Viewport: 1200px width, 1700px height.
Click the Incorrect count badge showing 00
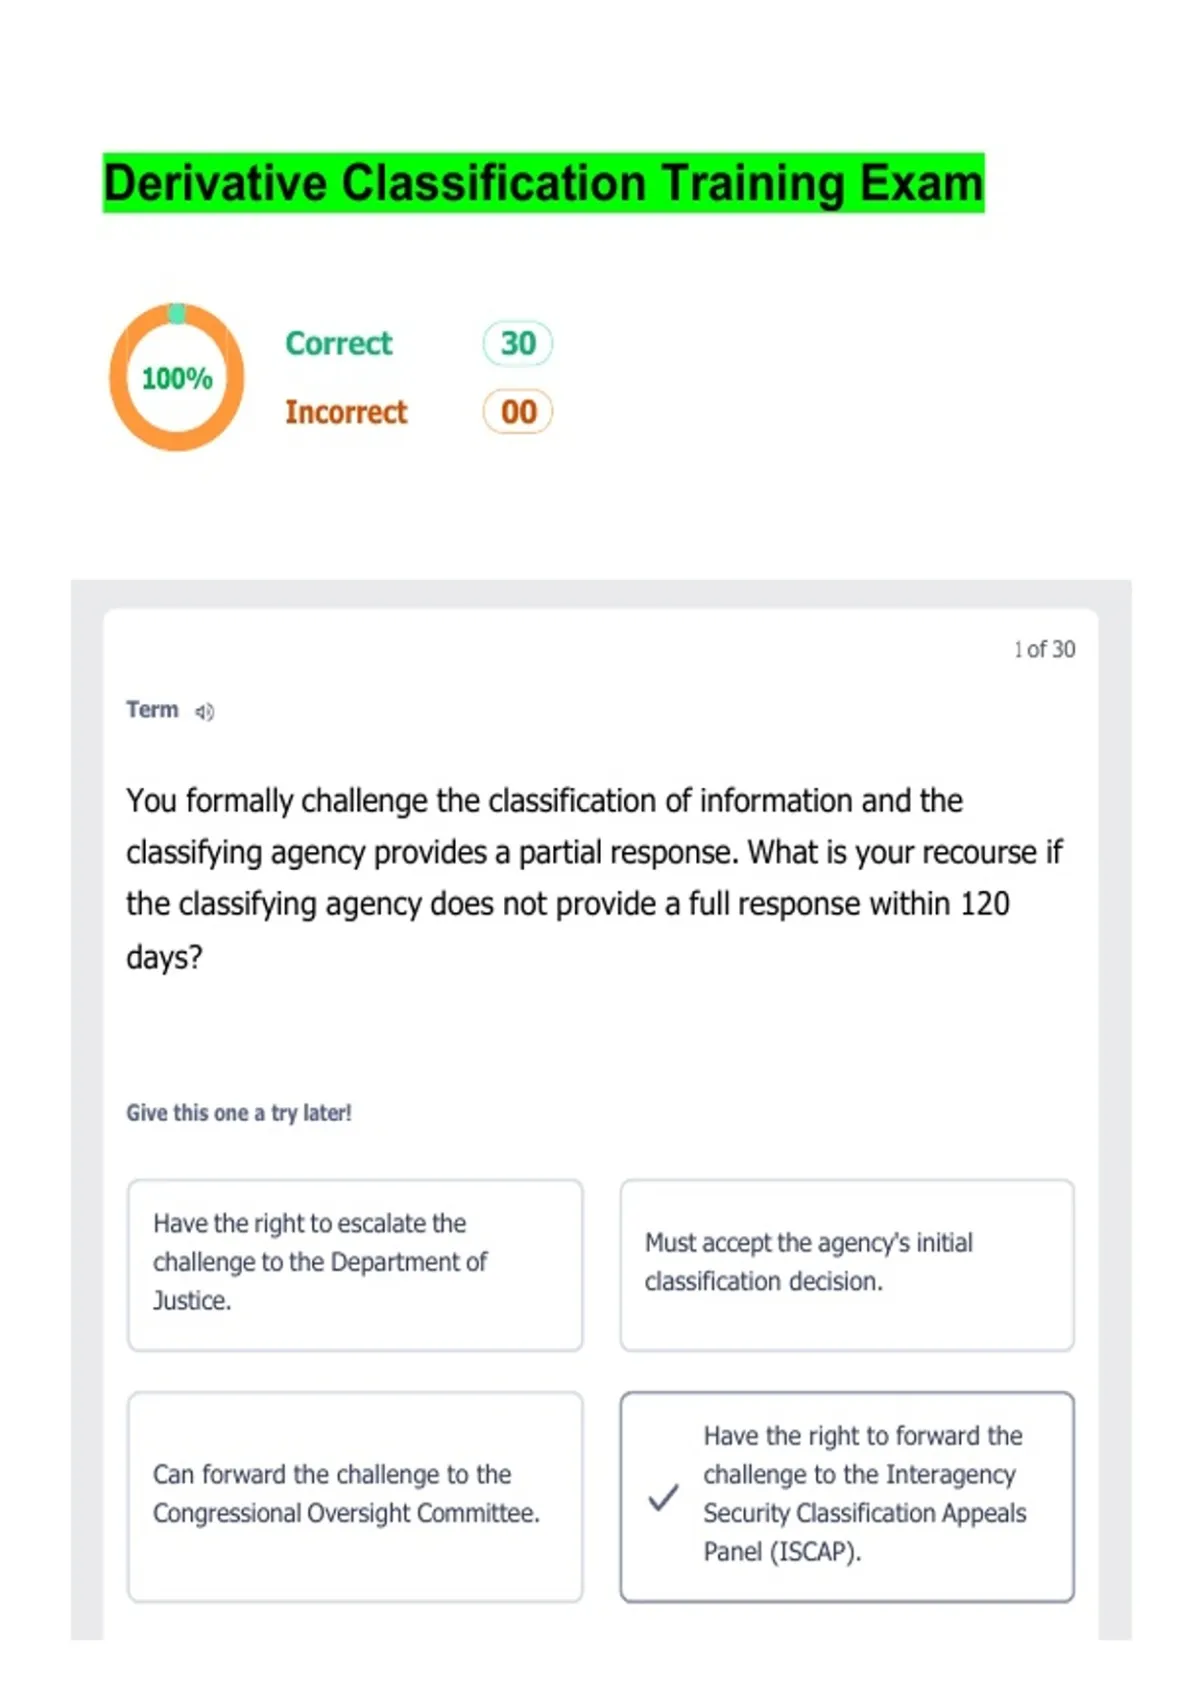tap(518, 412)
